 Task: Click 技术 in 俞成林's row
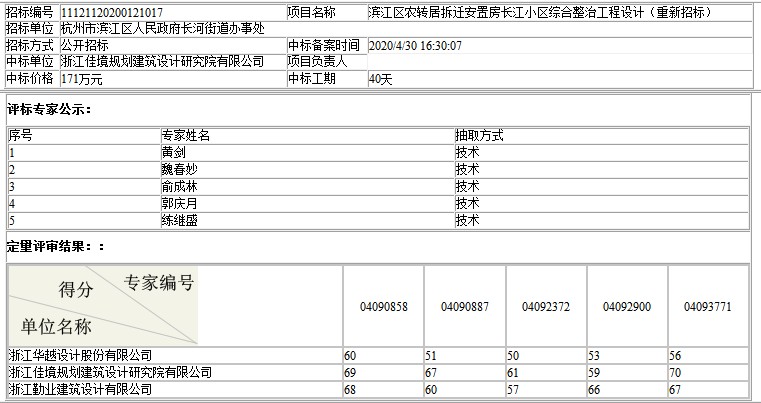click(467, 186)
